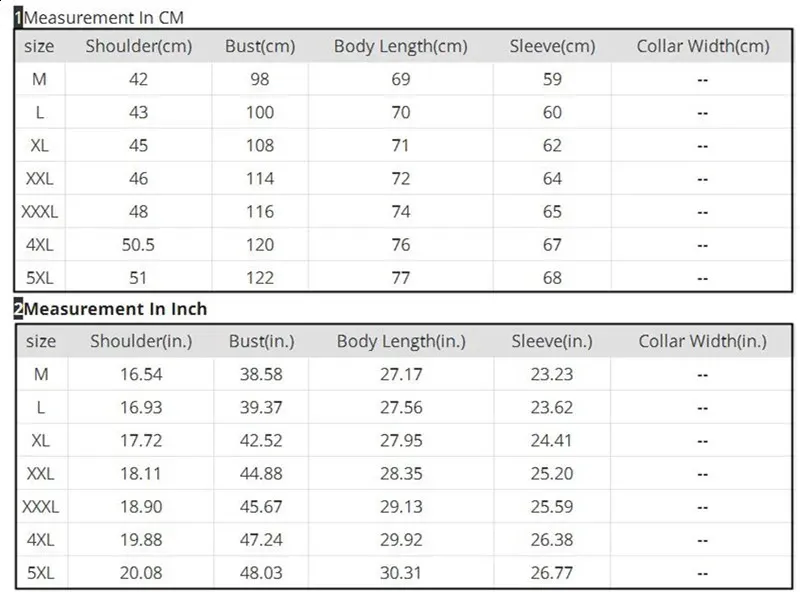Click the 48.03 bust measurement
The width and height of the screenshot is (800, 592).
(260, 573)
